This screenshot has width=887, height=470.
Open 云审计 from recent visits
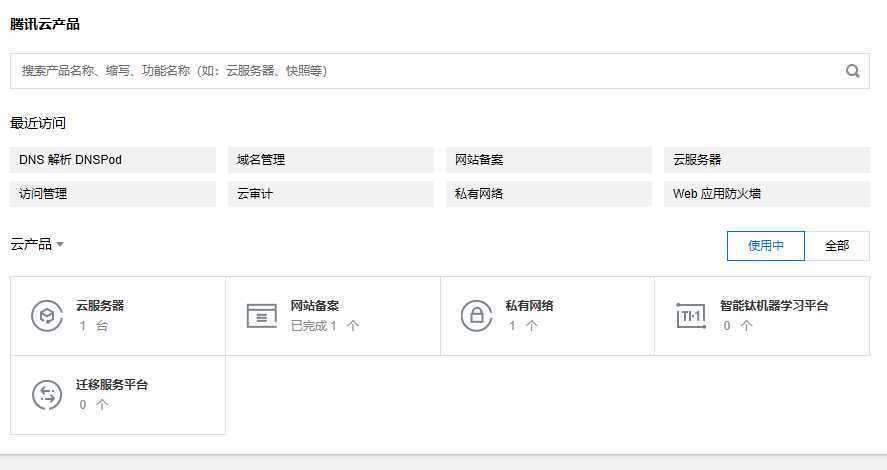[x=331, y=194]
